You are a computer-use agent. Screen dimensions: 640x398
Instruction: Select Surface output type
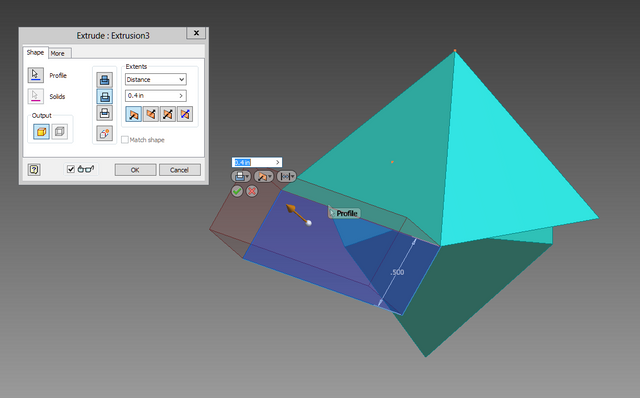60,131
